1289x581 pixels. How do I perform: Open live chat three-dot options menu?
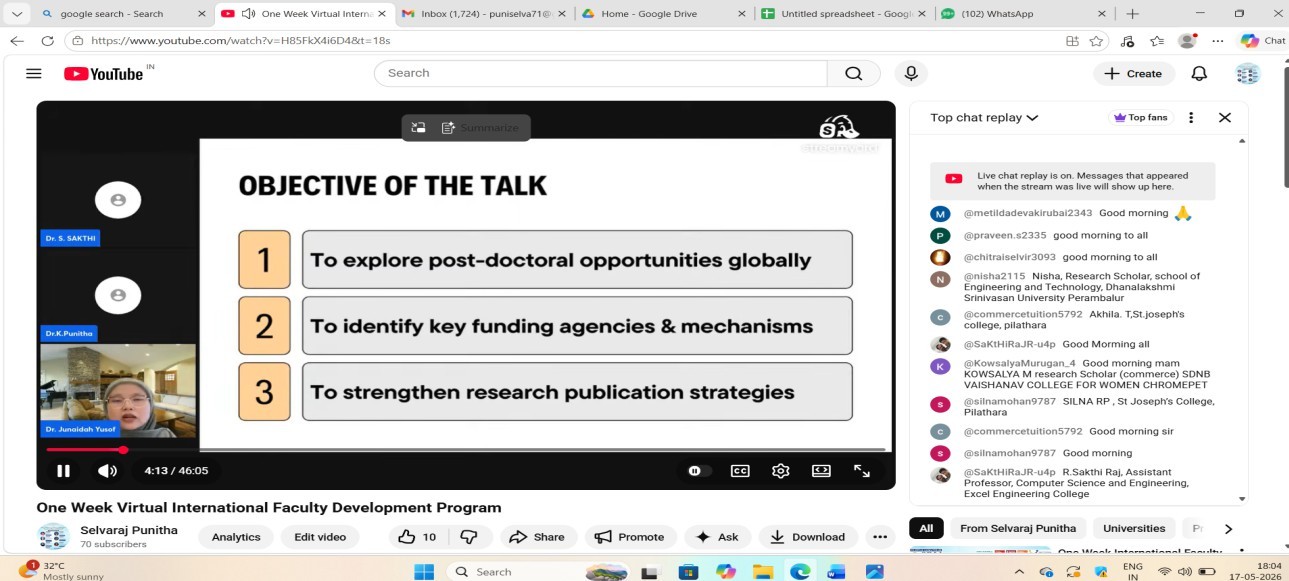(x=1190, y=117)
